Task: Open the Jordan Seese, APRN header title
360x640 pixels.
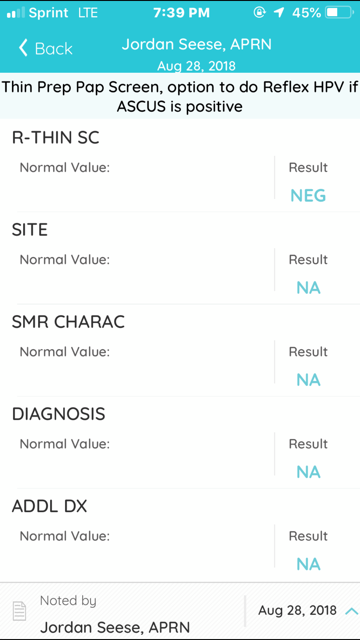Action: (196, 44)
